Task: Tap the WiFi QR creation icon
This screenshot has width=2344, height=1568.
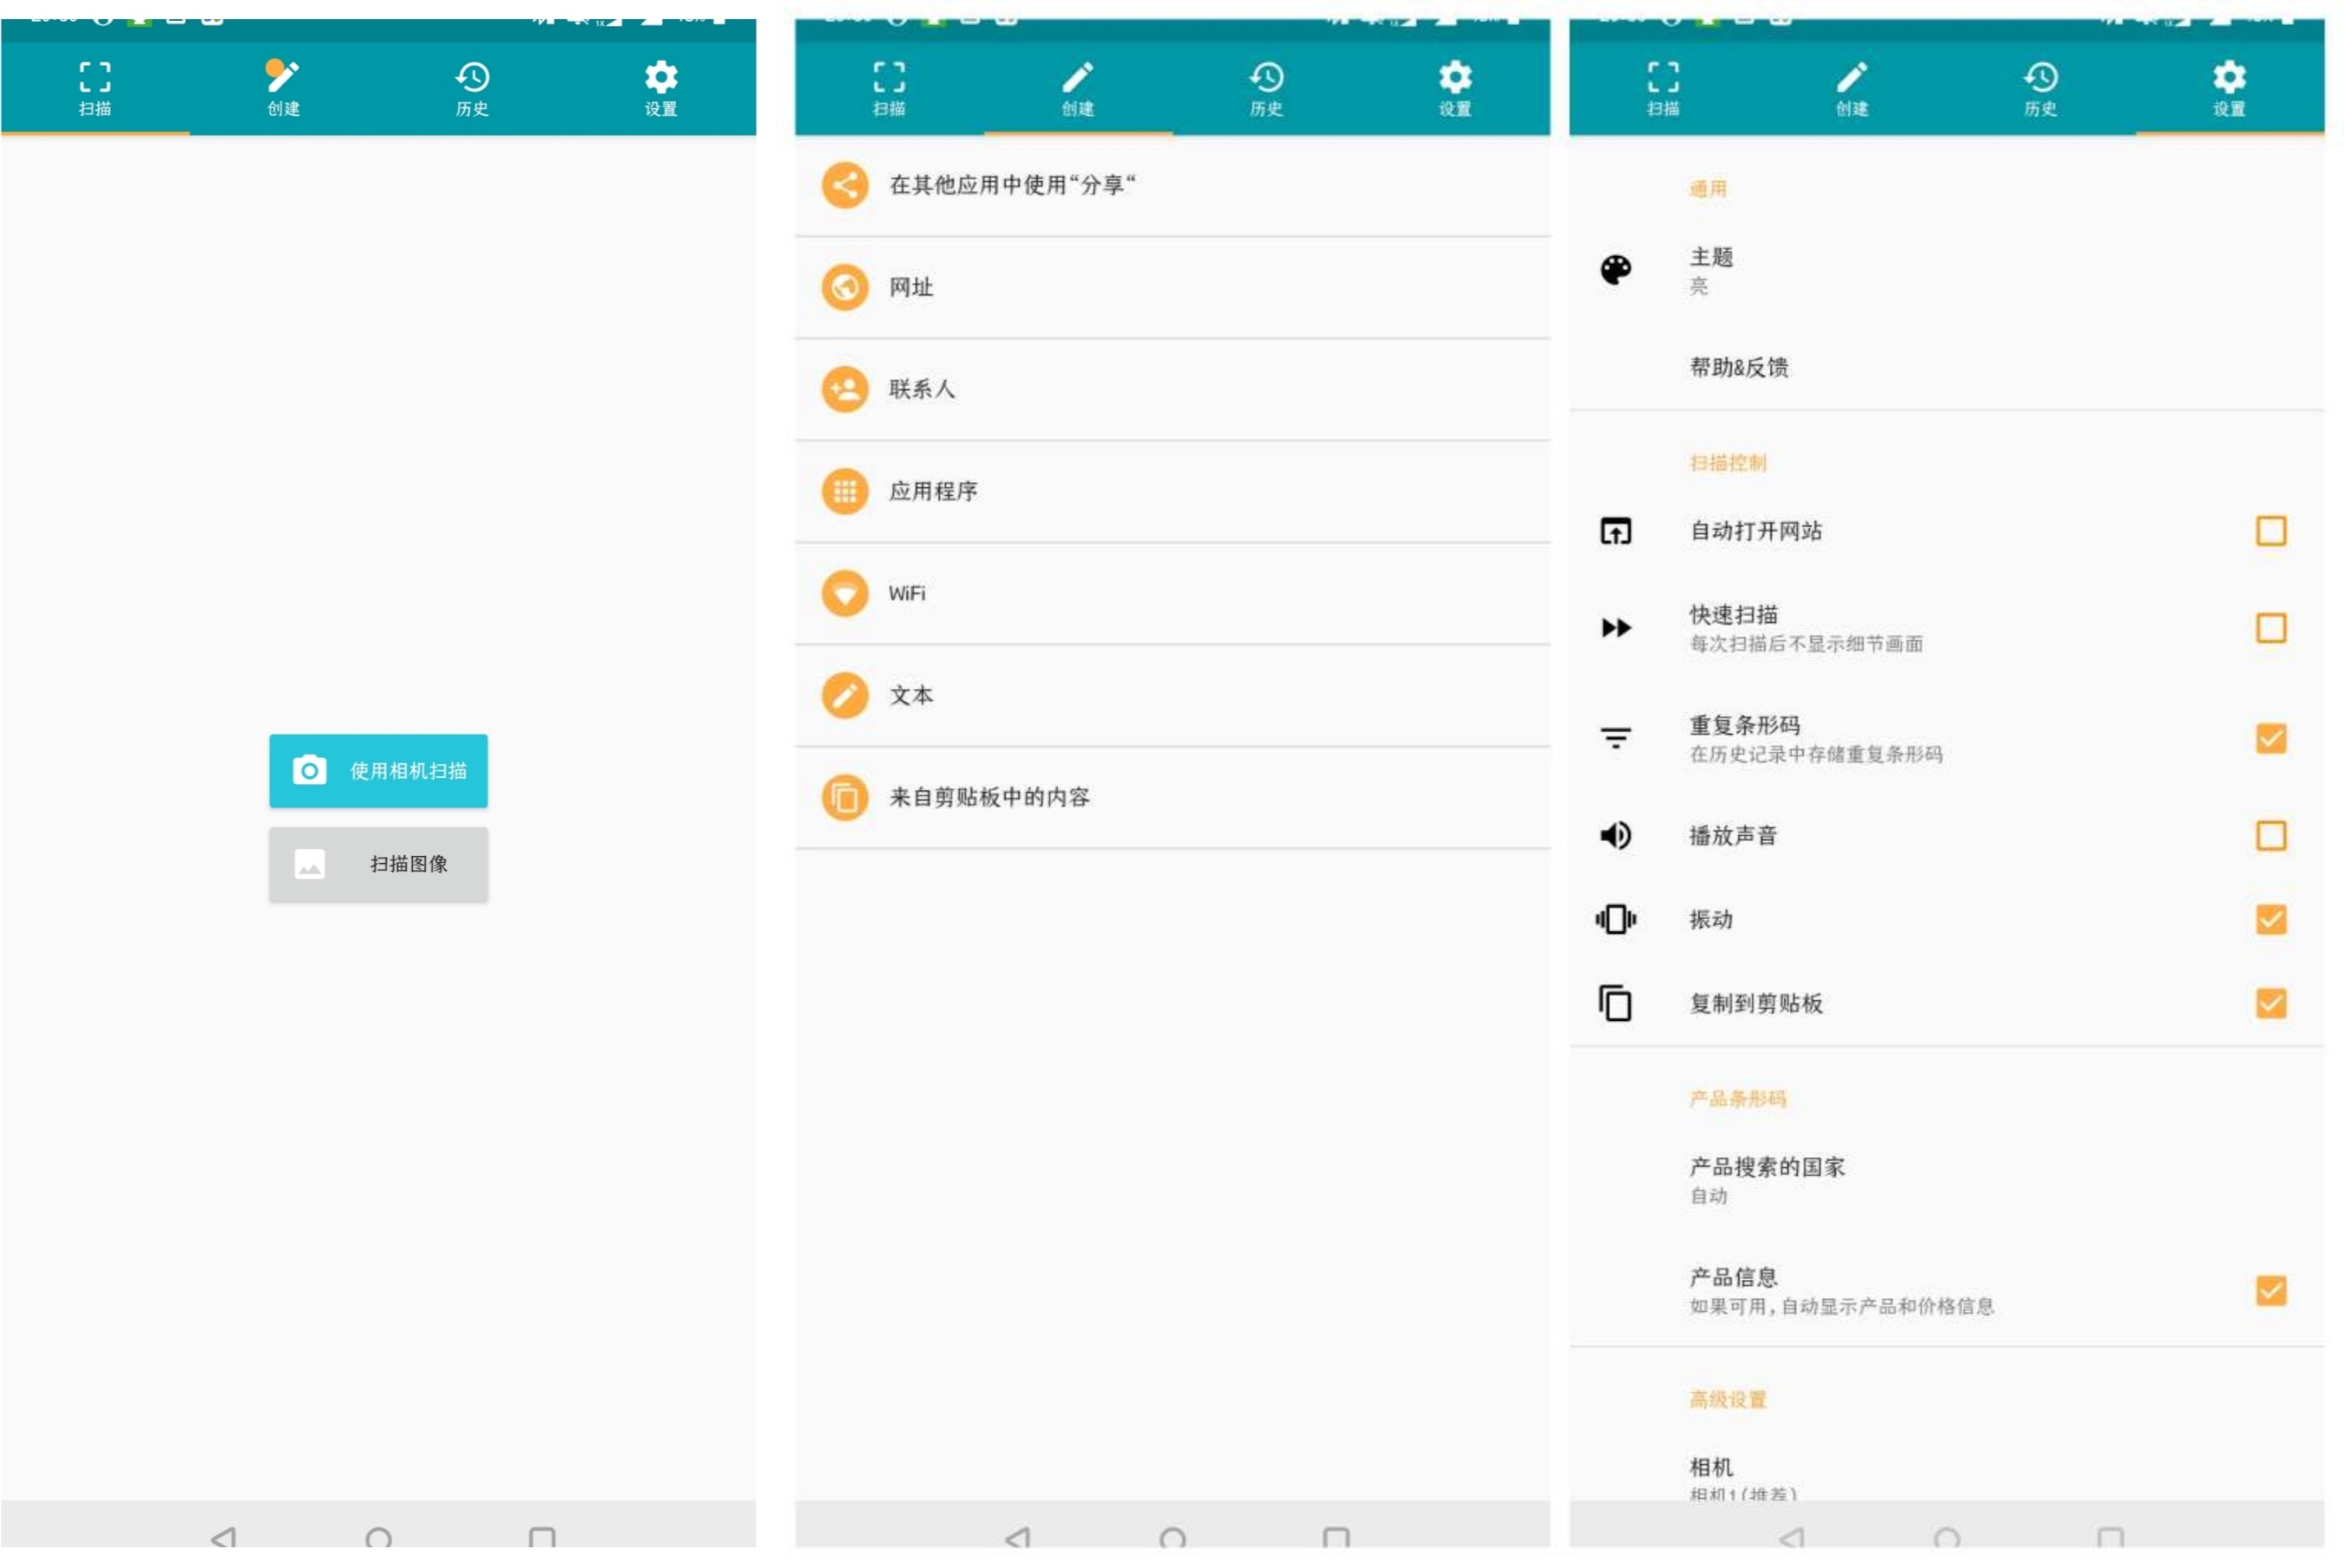Action: pos(845,593)
